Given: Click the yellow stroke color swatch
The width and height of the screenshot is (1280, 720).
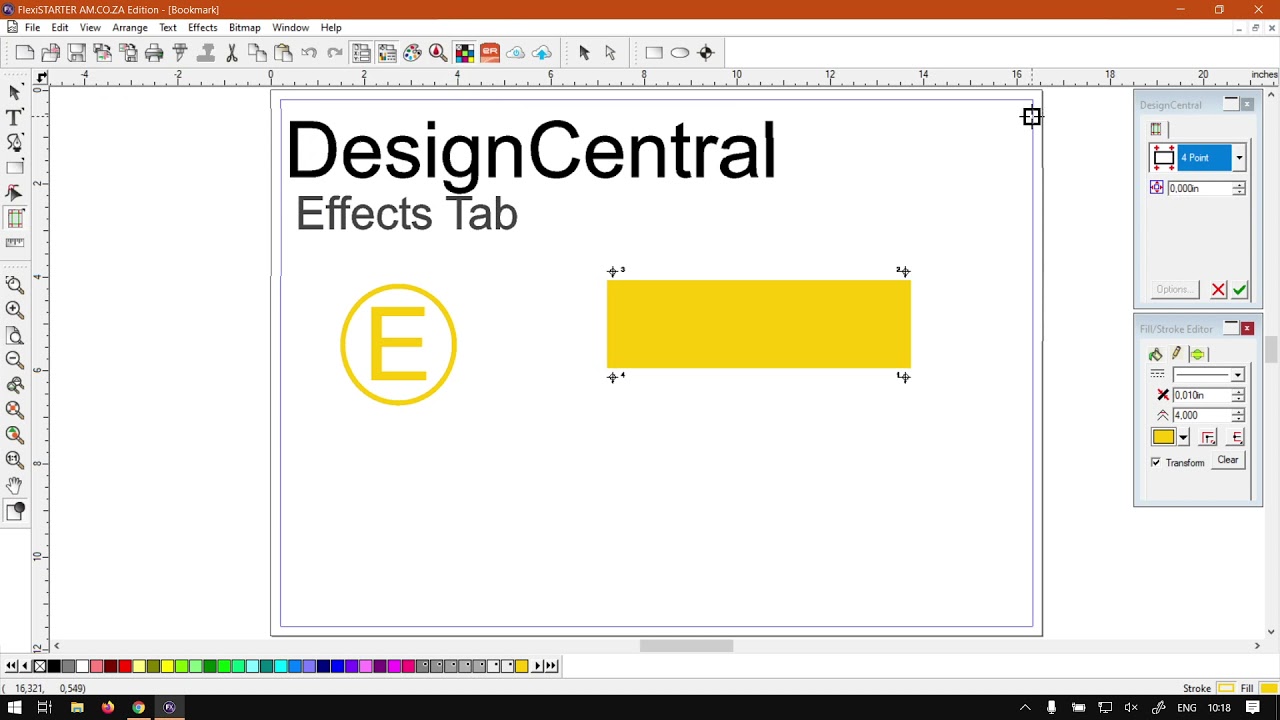Looking at the screenshot, I should [x=1163, y=437].
